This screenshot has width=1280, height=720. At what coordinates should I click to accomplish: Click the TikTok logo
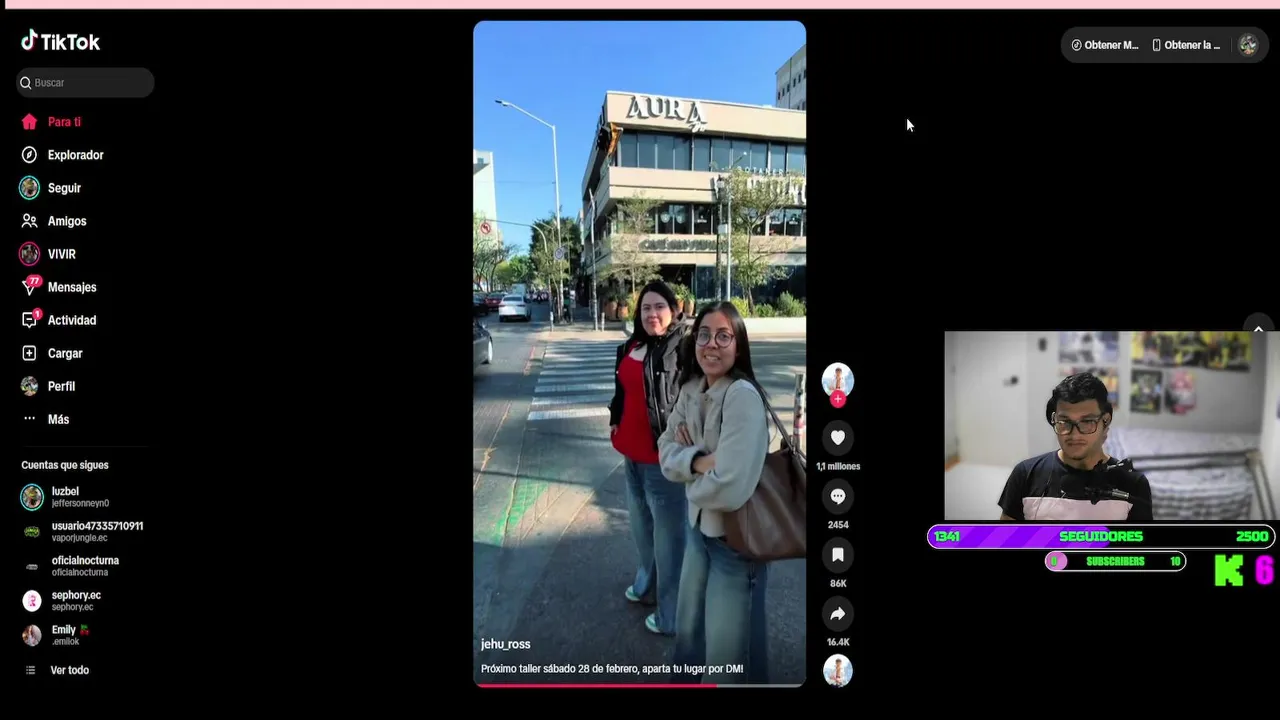[60, 41]
